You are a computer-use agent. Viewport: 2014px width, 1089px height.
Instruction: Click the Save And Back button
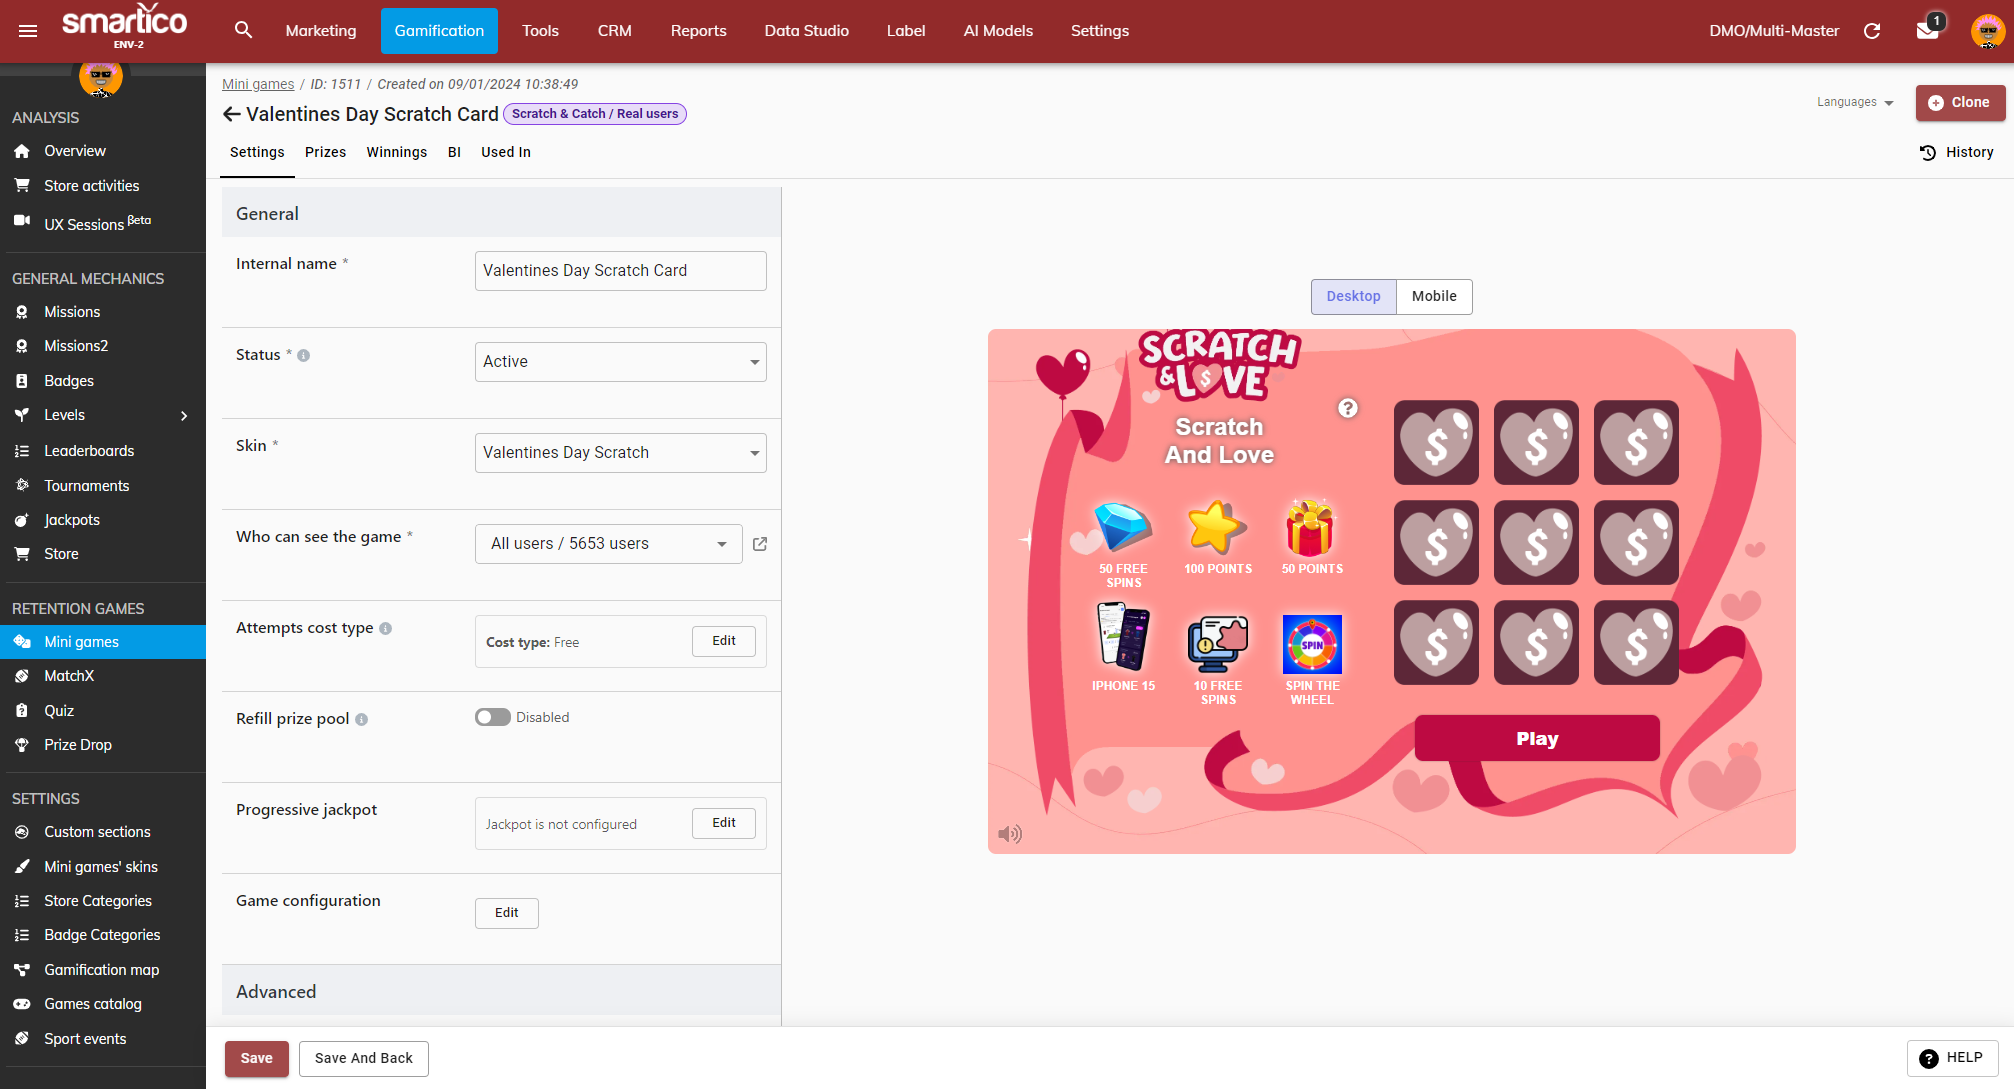[x=363, y=1058]
